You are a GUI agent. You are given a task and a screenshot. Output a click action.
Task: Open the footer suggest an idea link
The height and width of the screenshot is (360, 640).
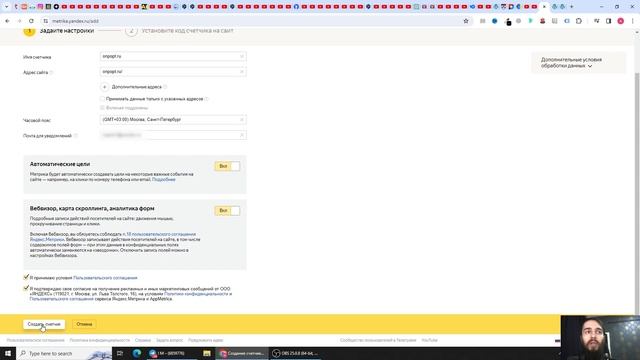(x=206, y=340)
